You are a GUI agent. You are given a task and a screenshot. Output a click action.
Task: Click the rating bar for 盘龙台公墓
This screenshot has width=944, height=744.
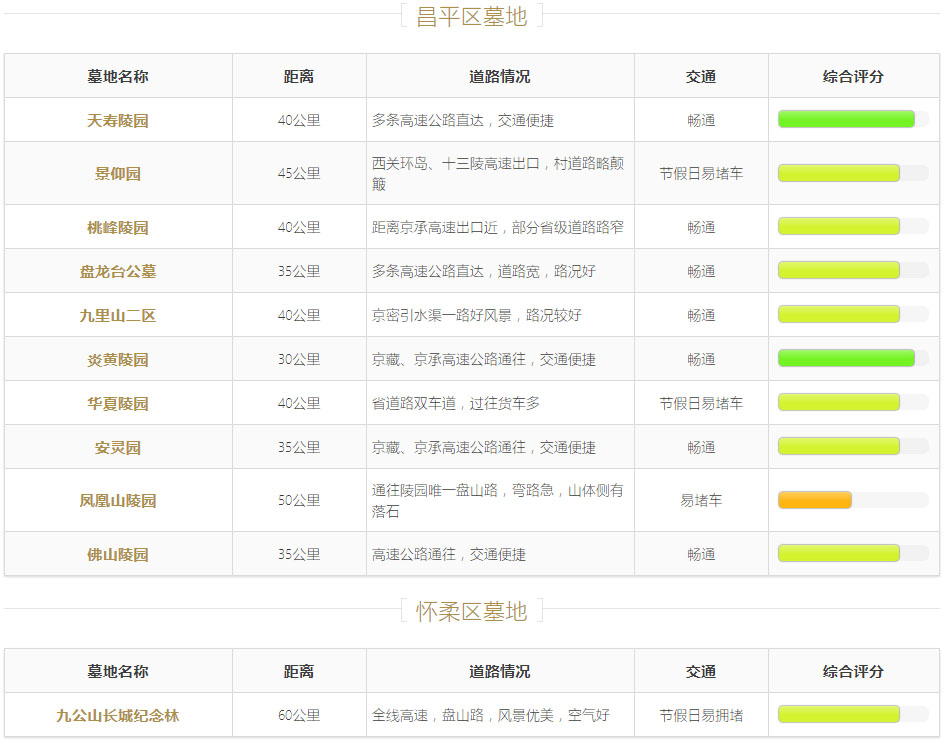point(839,270)
